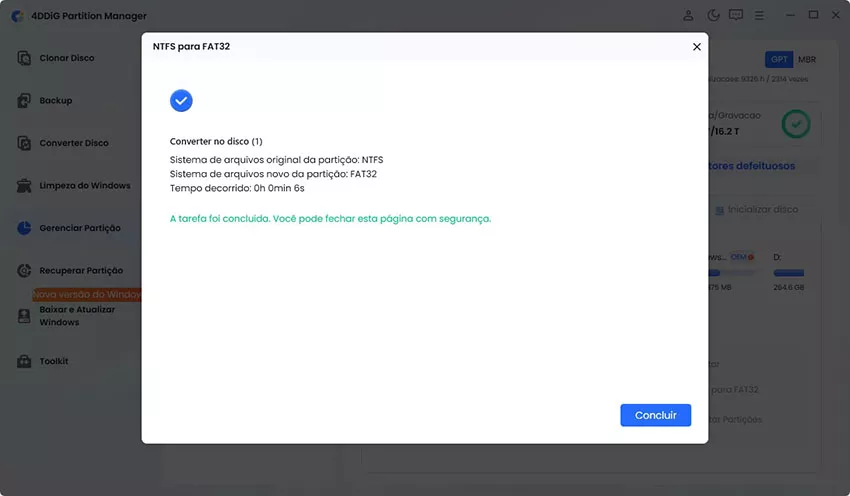Screen dimensions: 850x496
Task: Click the Recuperar Partição icon
Action: coord(24,270)
